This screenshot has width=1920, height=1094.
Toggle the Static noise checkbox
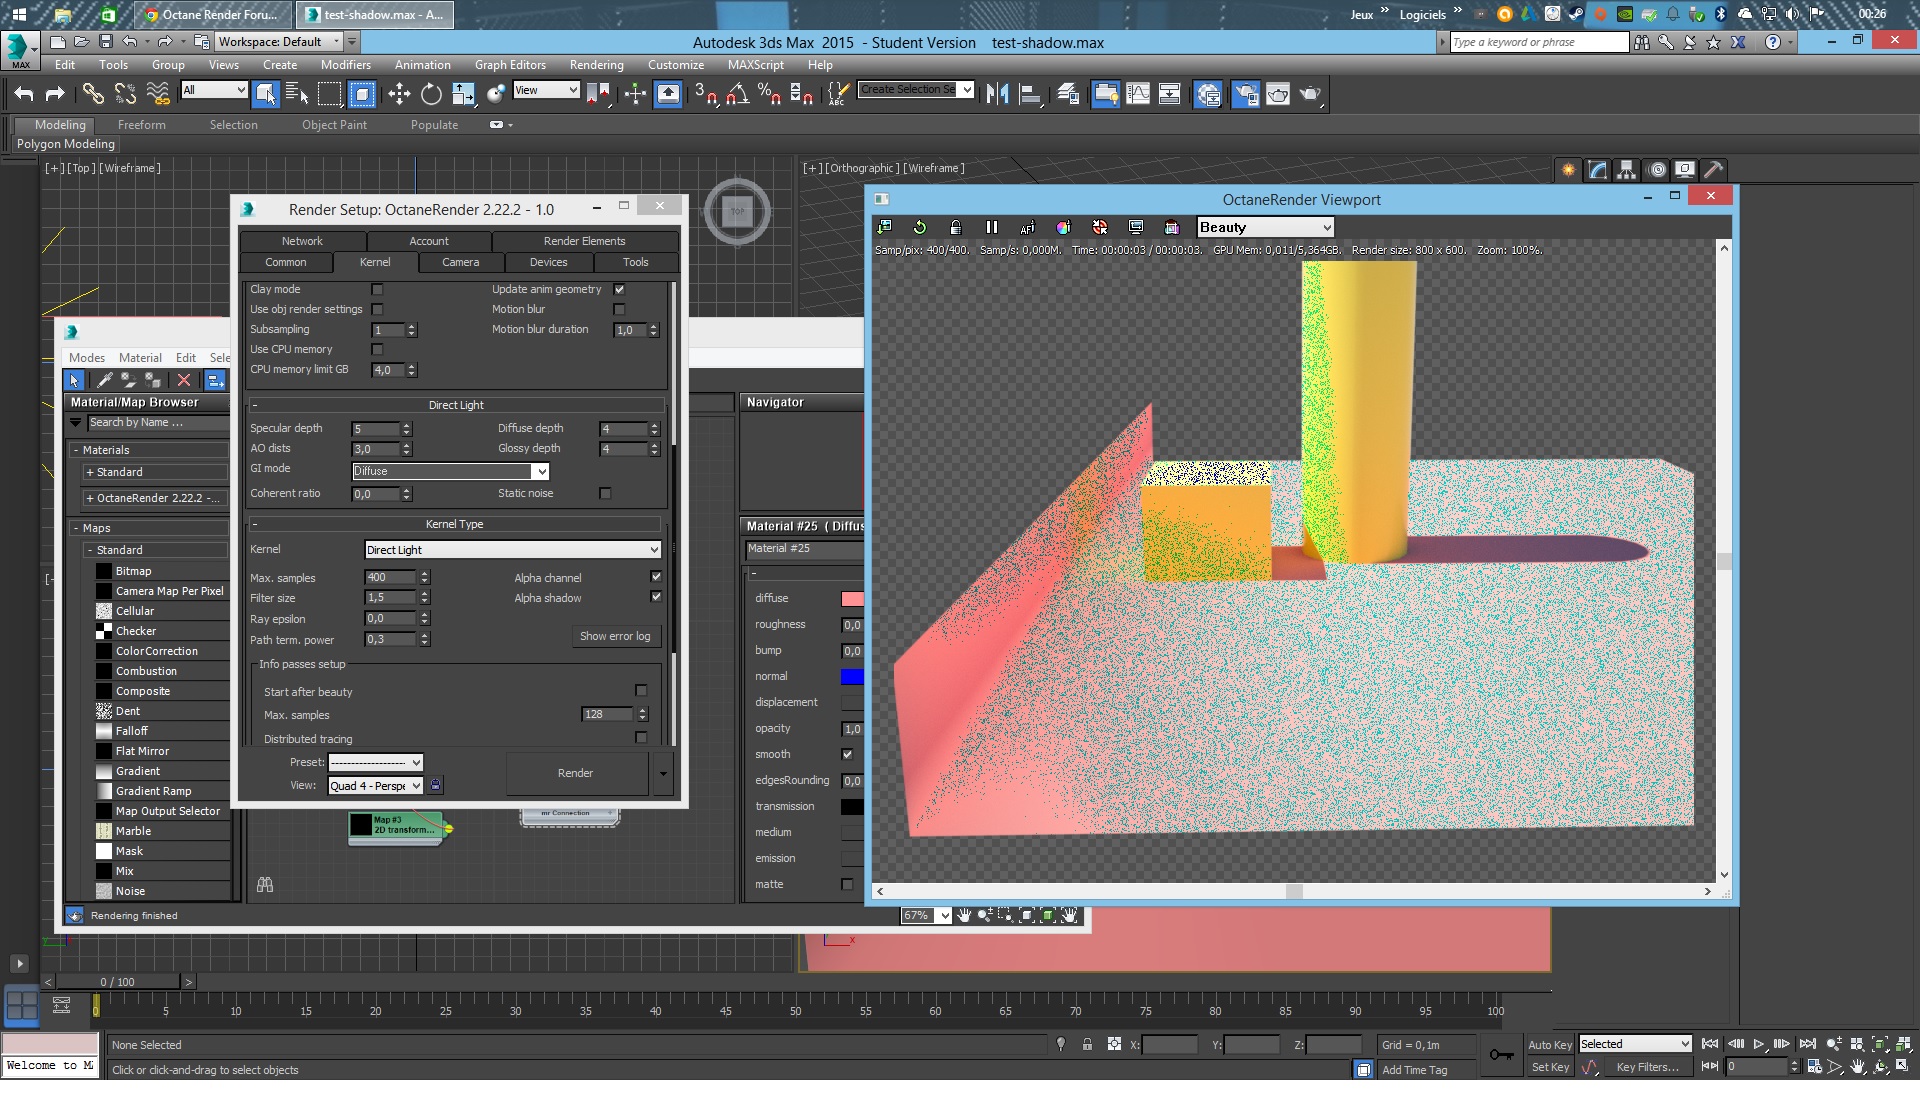point(605,493)
